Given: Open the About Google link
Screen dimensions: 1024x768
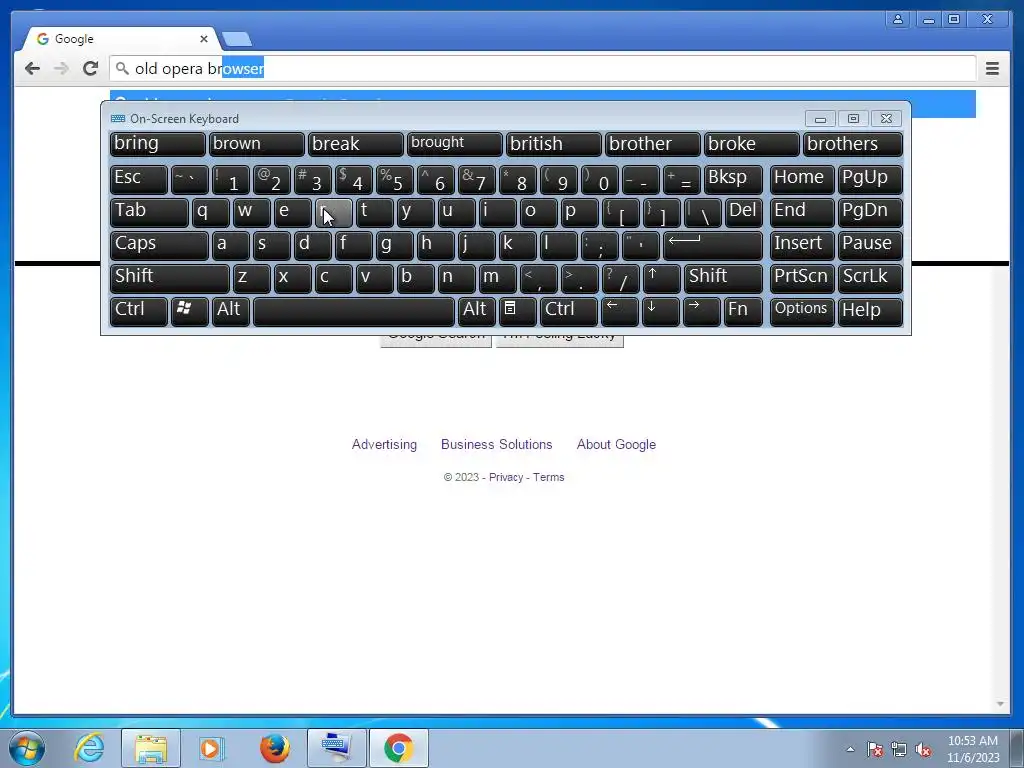Looking at the screenshot, I should pyautogui.click(x=616, y=444).
